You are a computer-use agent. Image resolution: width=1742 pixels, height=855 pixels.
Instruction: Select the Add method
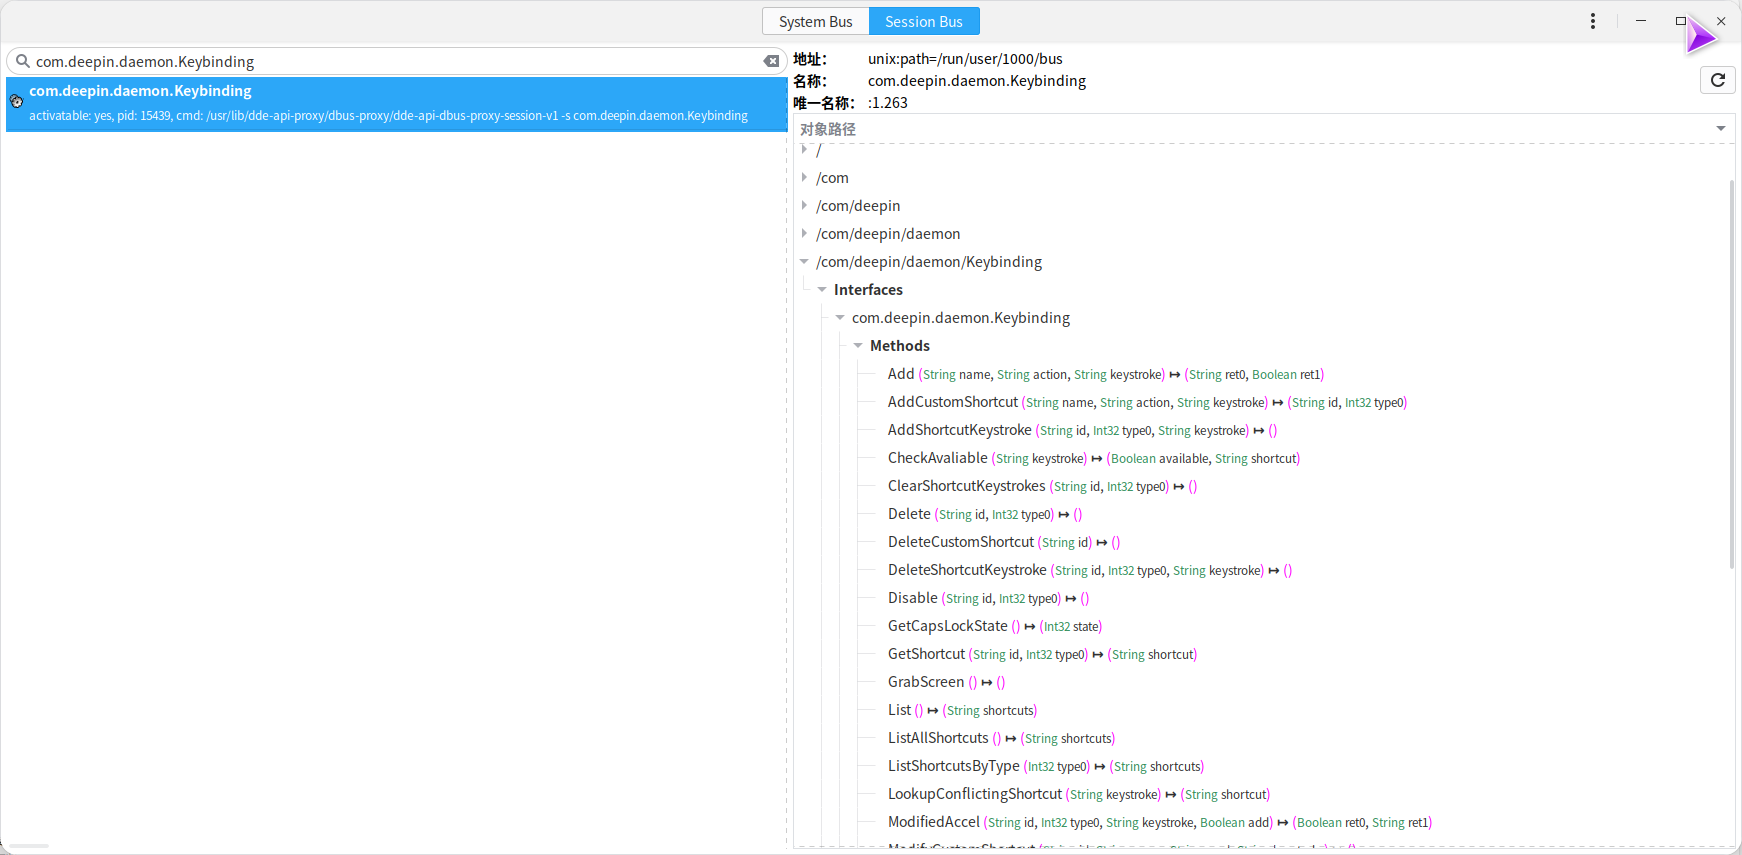(x=1105, y=374)
